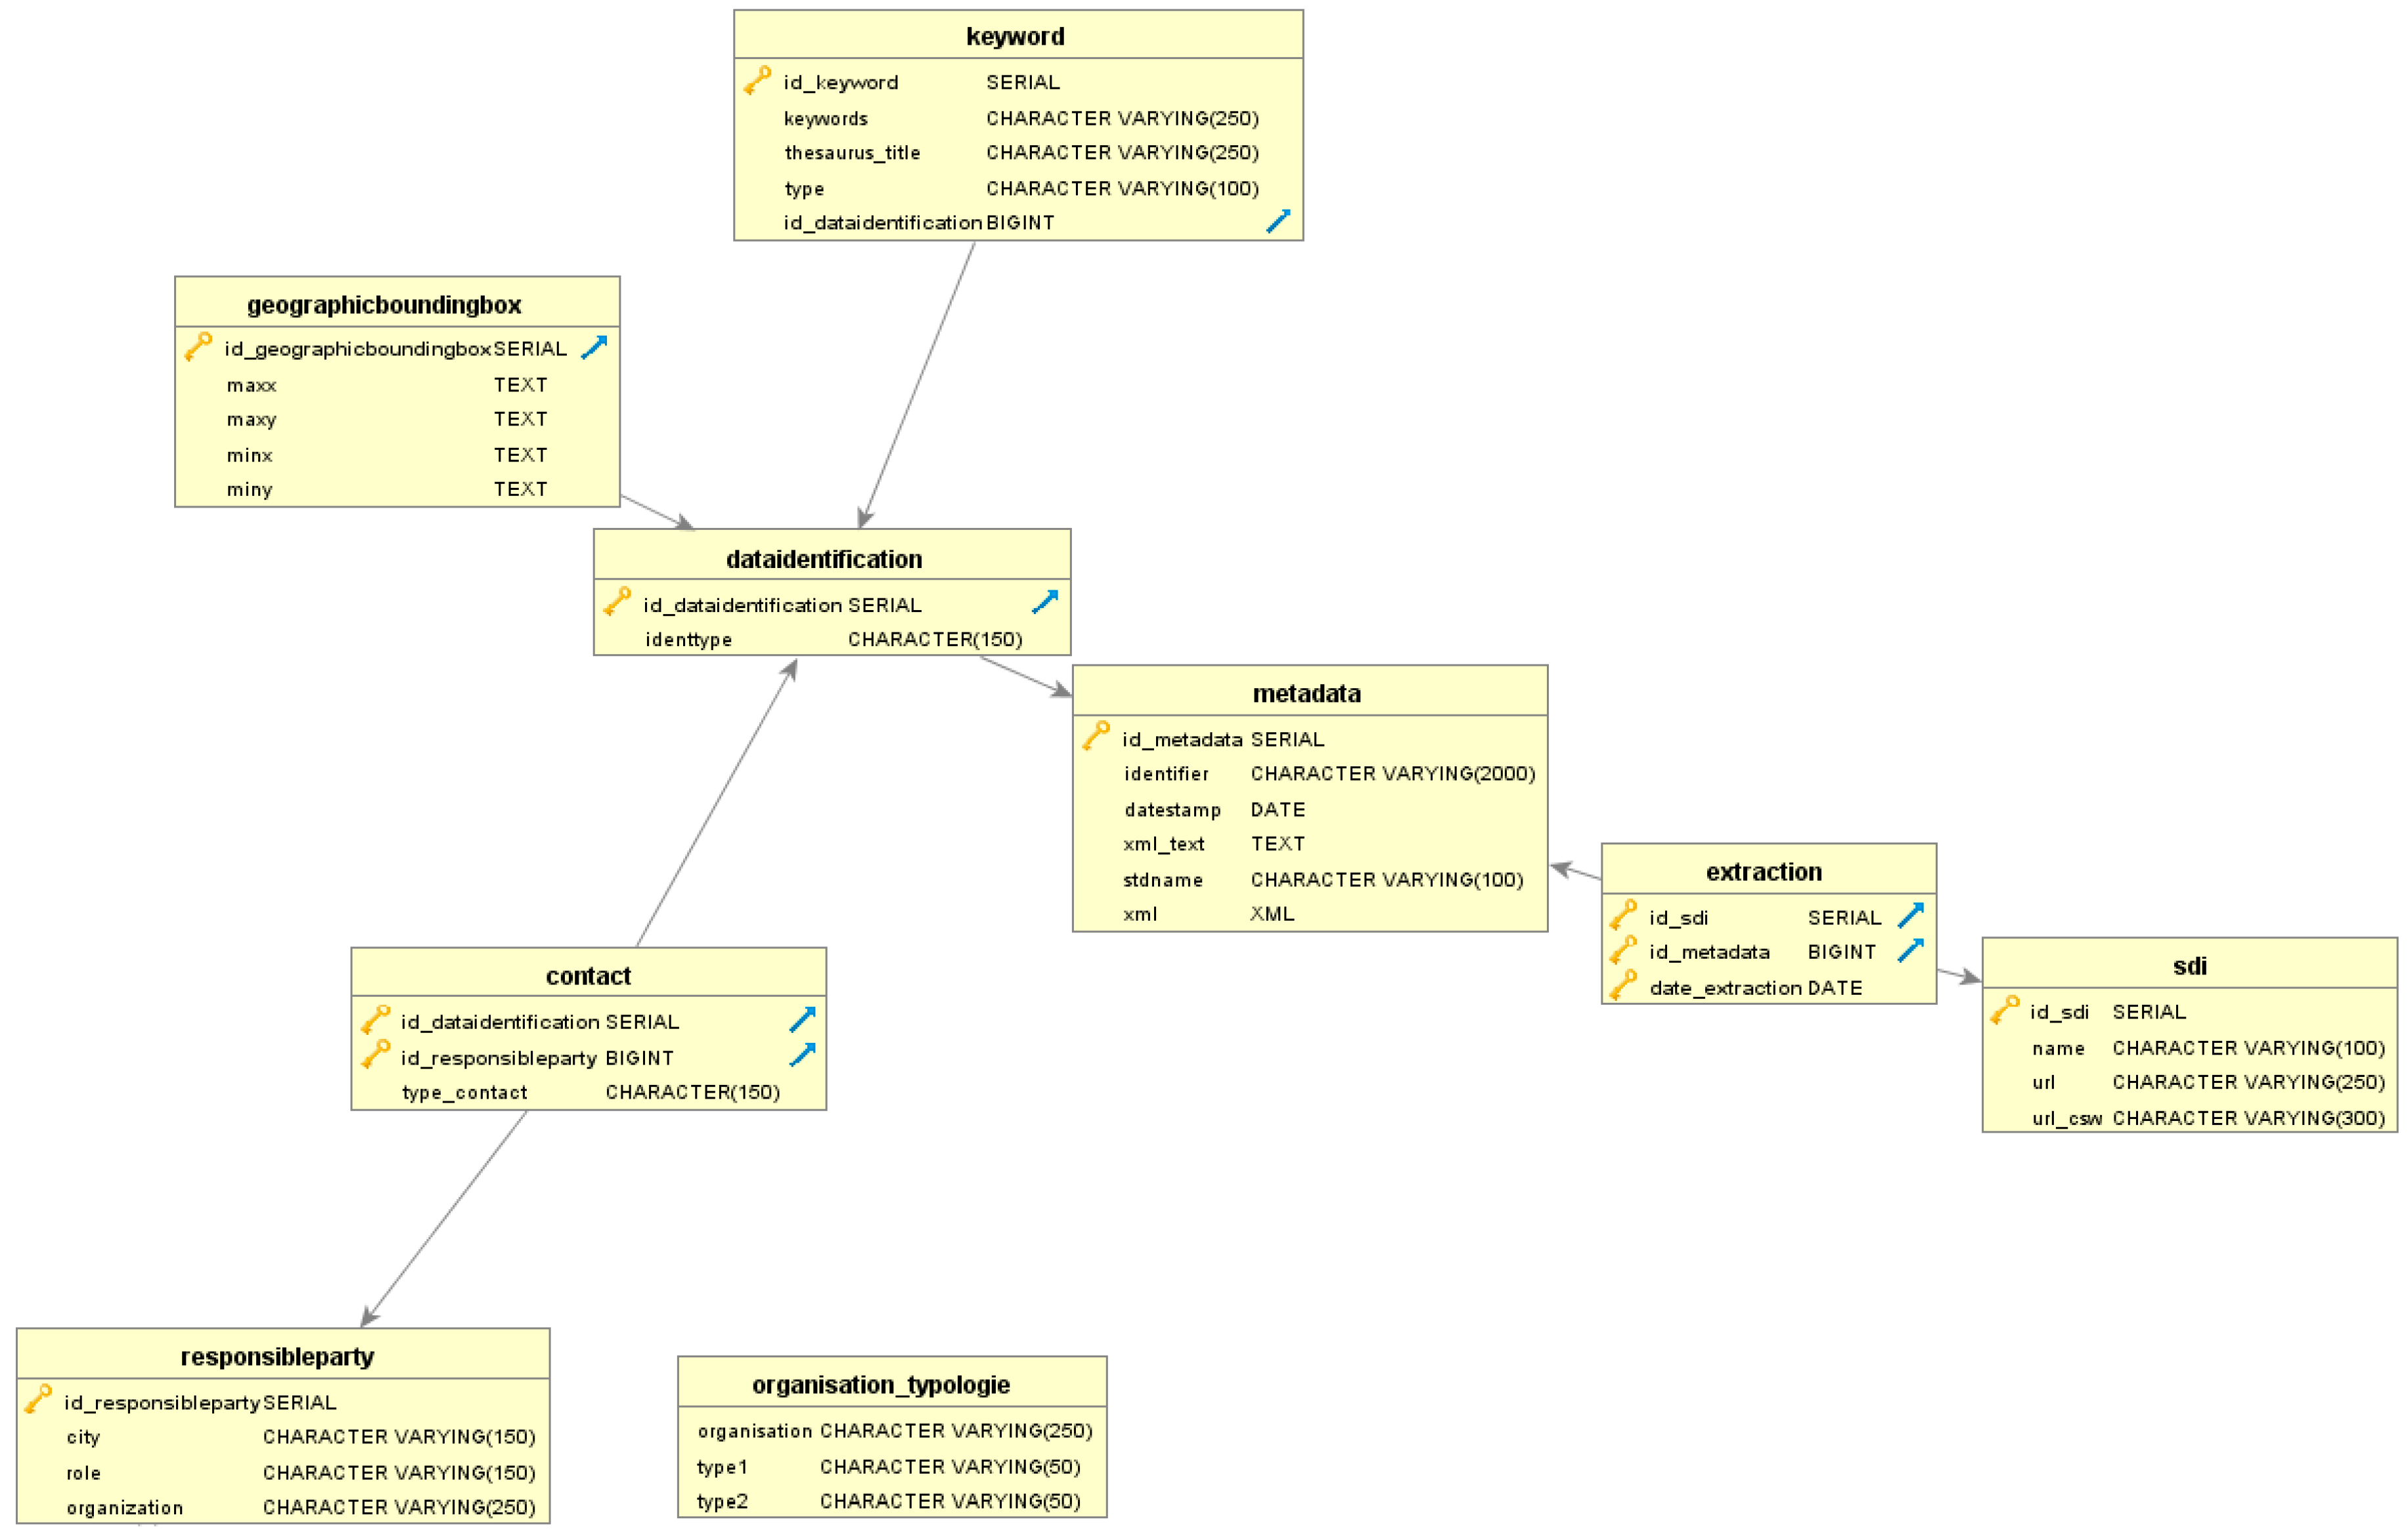Click the foreign key arrow on the extraction table's id_sdi row
The image size is (2408, 1536).
coord(1911,915)
